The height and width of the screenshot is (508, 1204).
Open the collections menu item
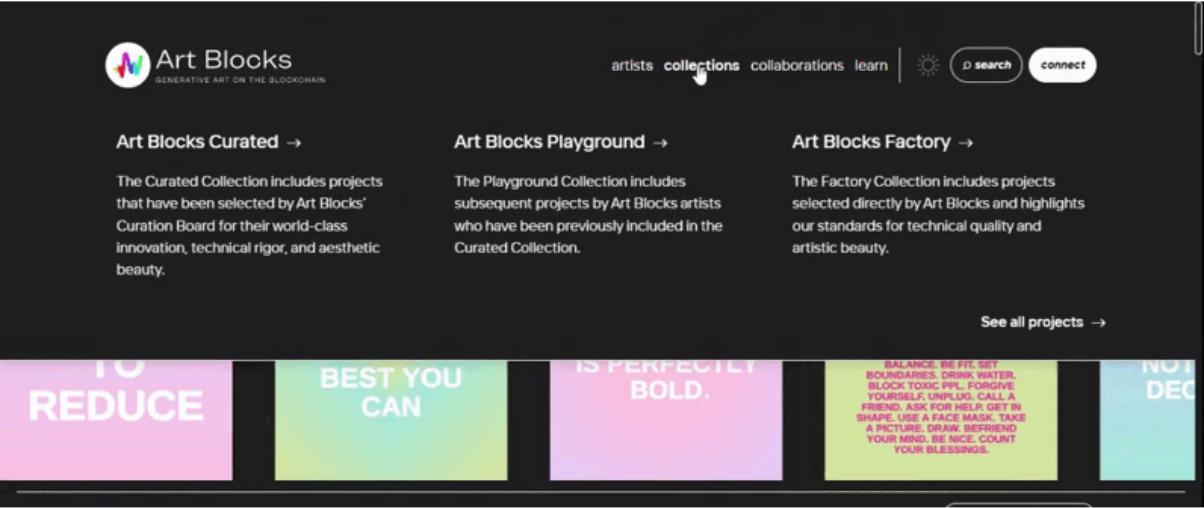702,65
